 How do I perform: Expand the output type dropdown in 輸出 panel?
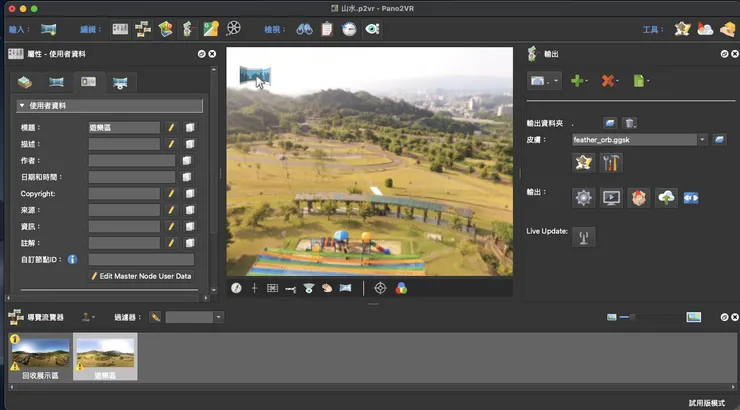[544, 80]
